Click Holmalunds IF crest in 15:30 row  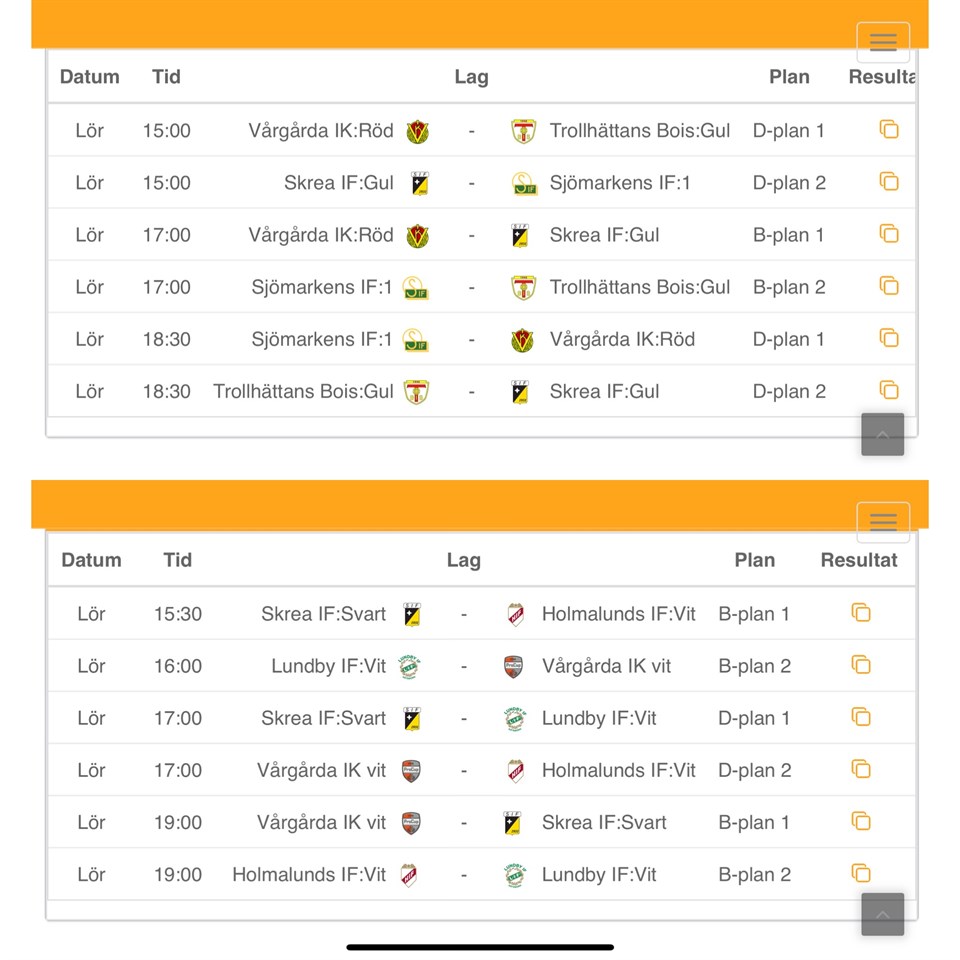(x=515, y=614)
